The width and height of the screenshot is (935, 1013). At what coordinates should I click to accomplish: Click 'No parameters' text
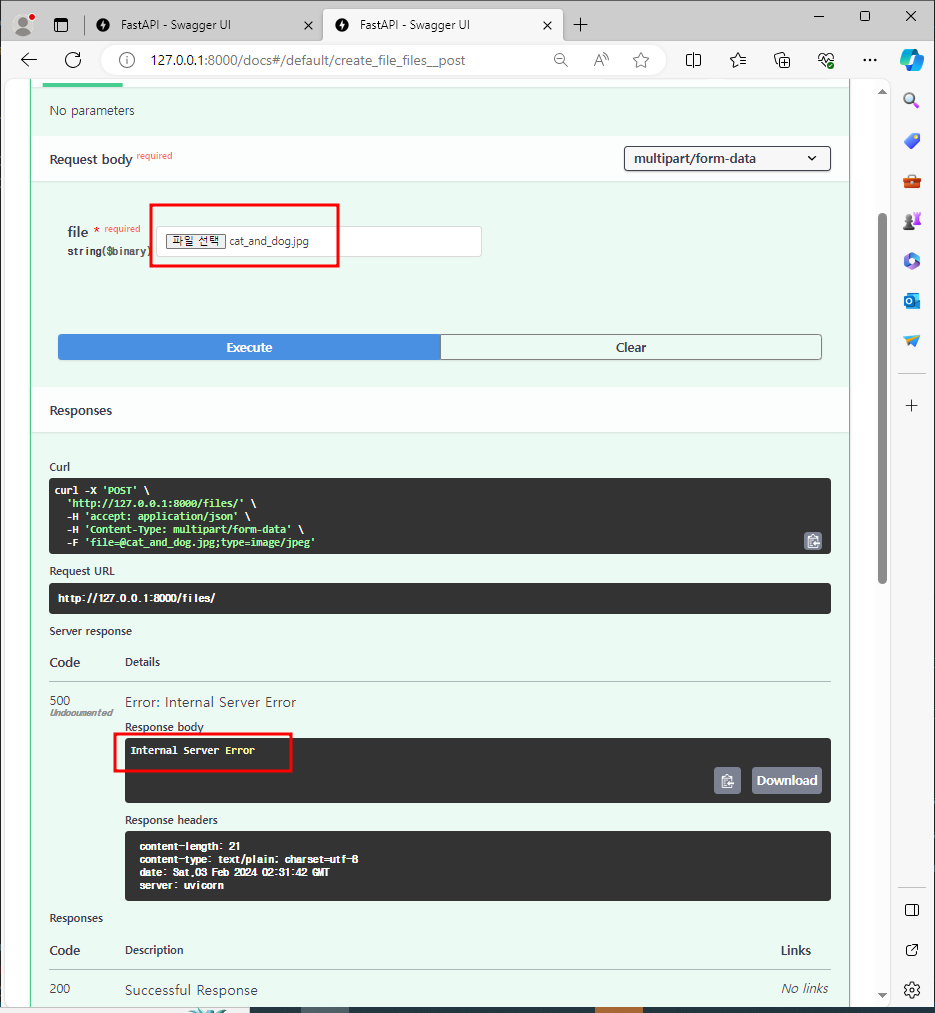[92, 110]
